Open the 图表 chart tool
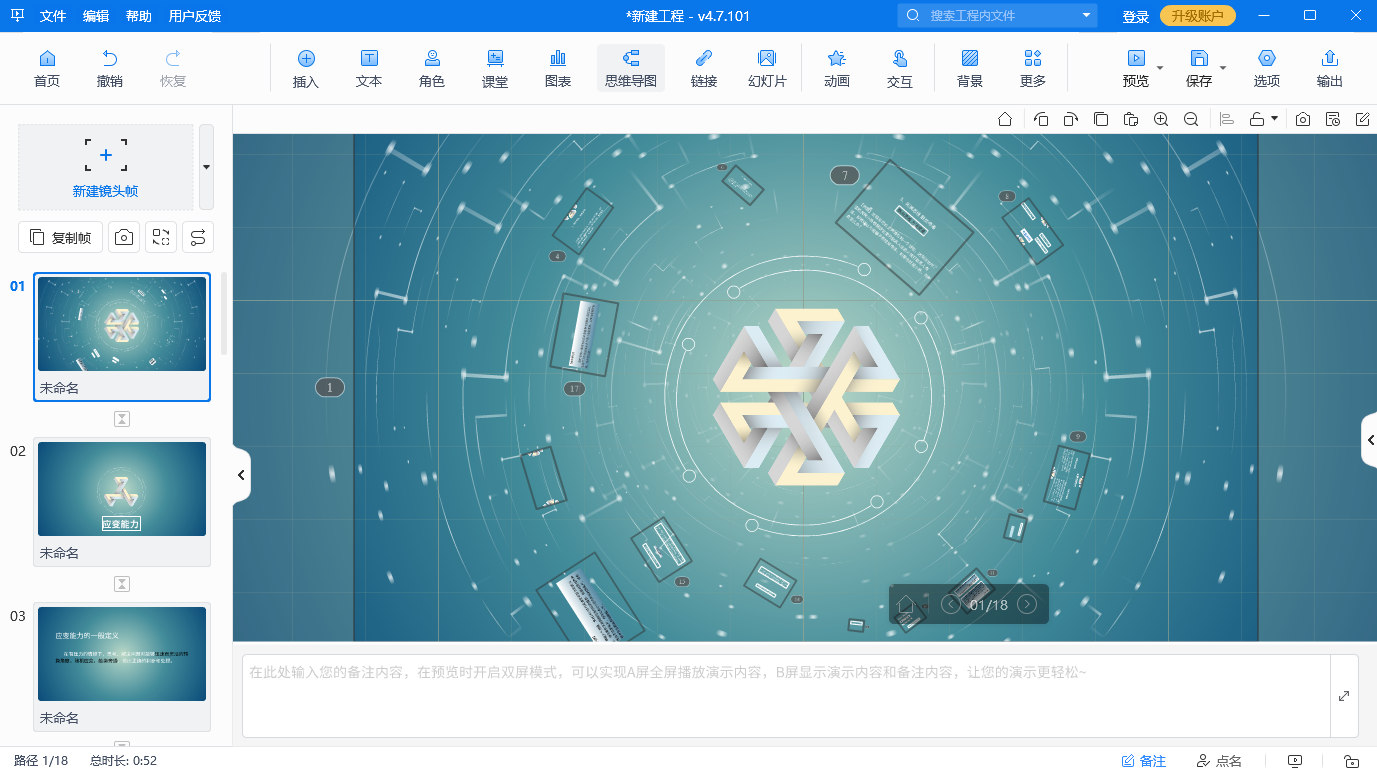1377x772 pixels. tap(558, 68)
